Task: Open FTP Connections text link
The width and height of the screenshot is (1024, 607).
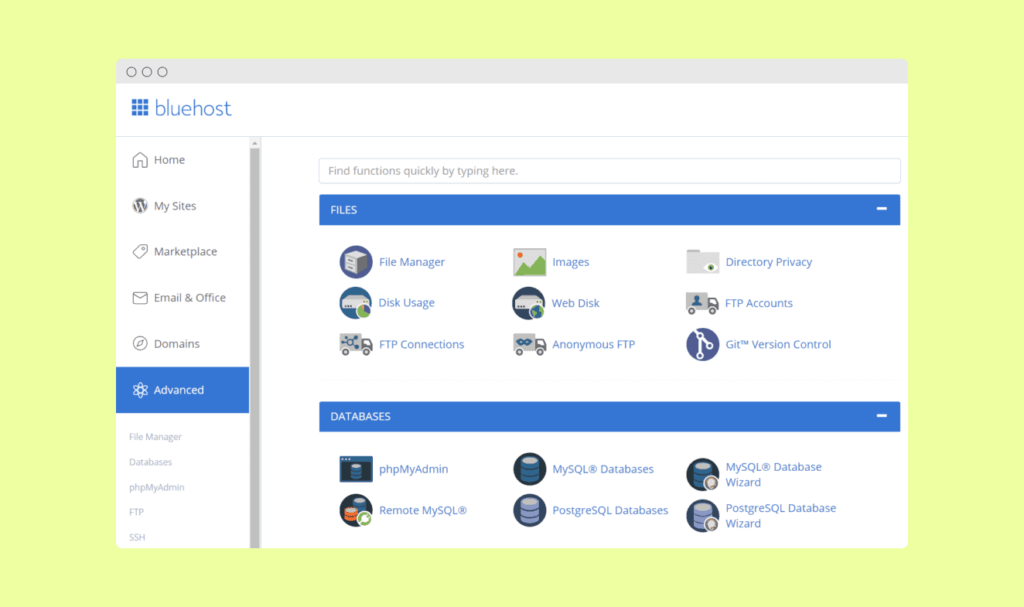Action: point(422,344)
